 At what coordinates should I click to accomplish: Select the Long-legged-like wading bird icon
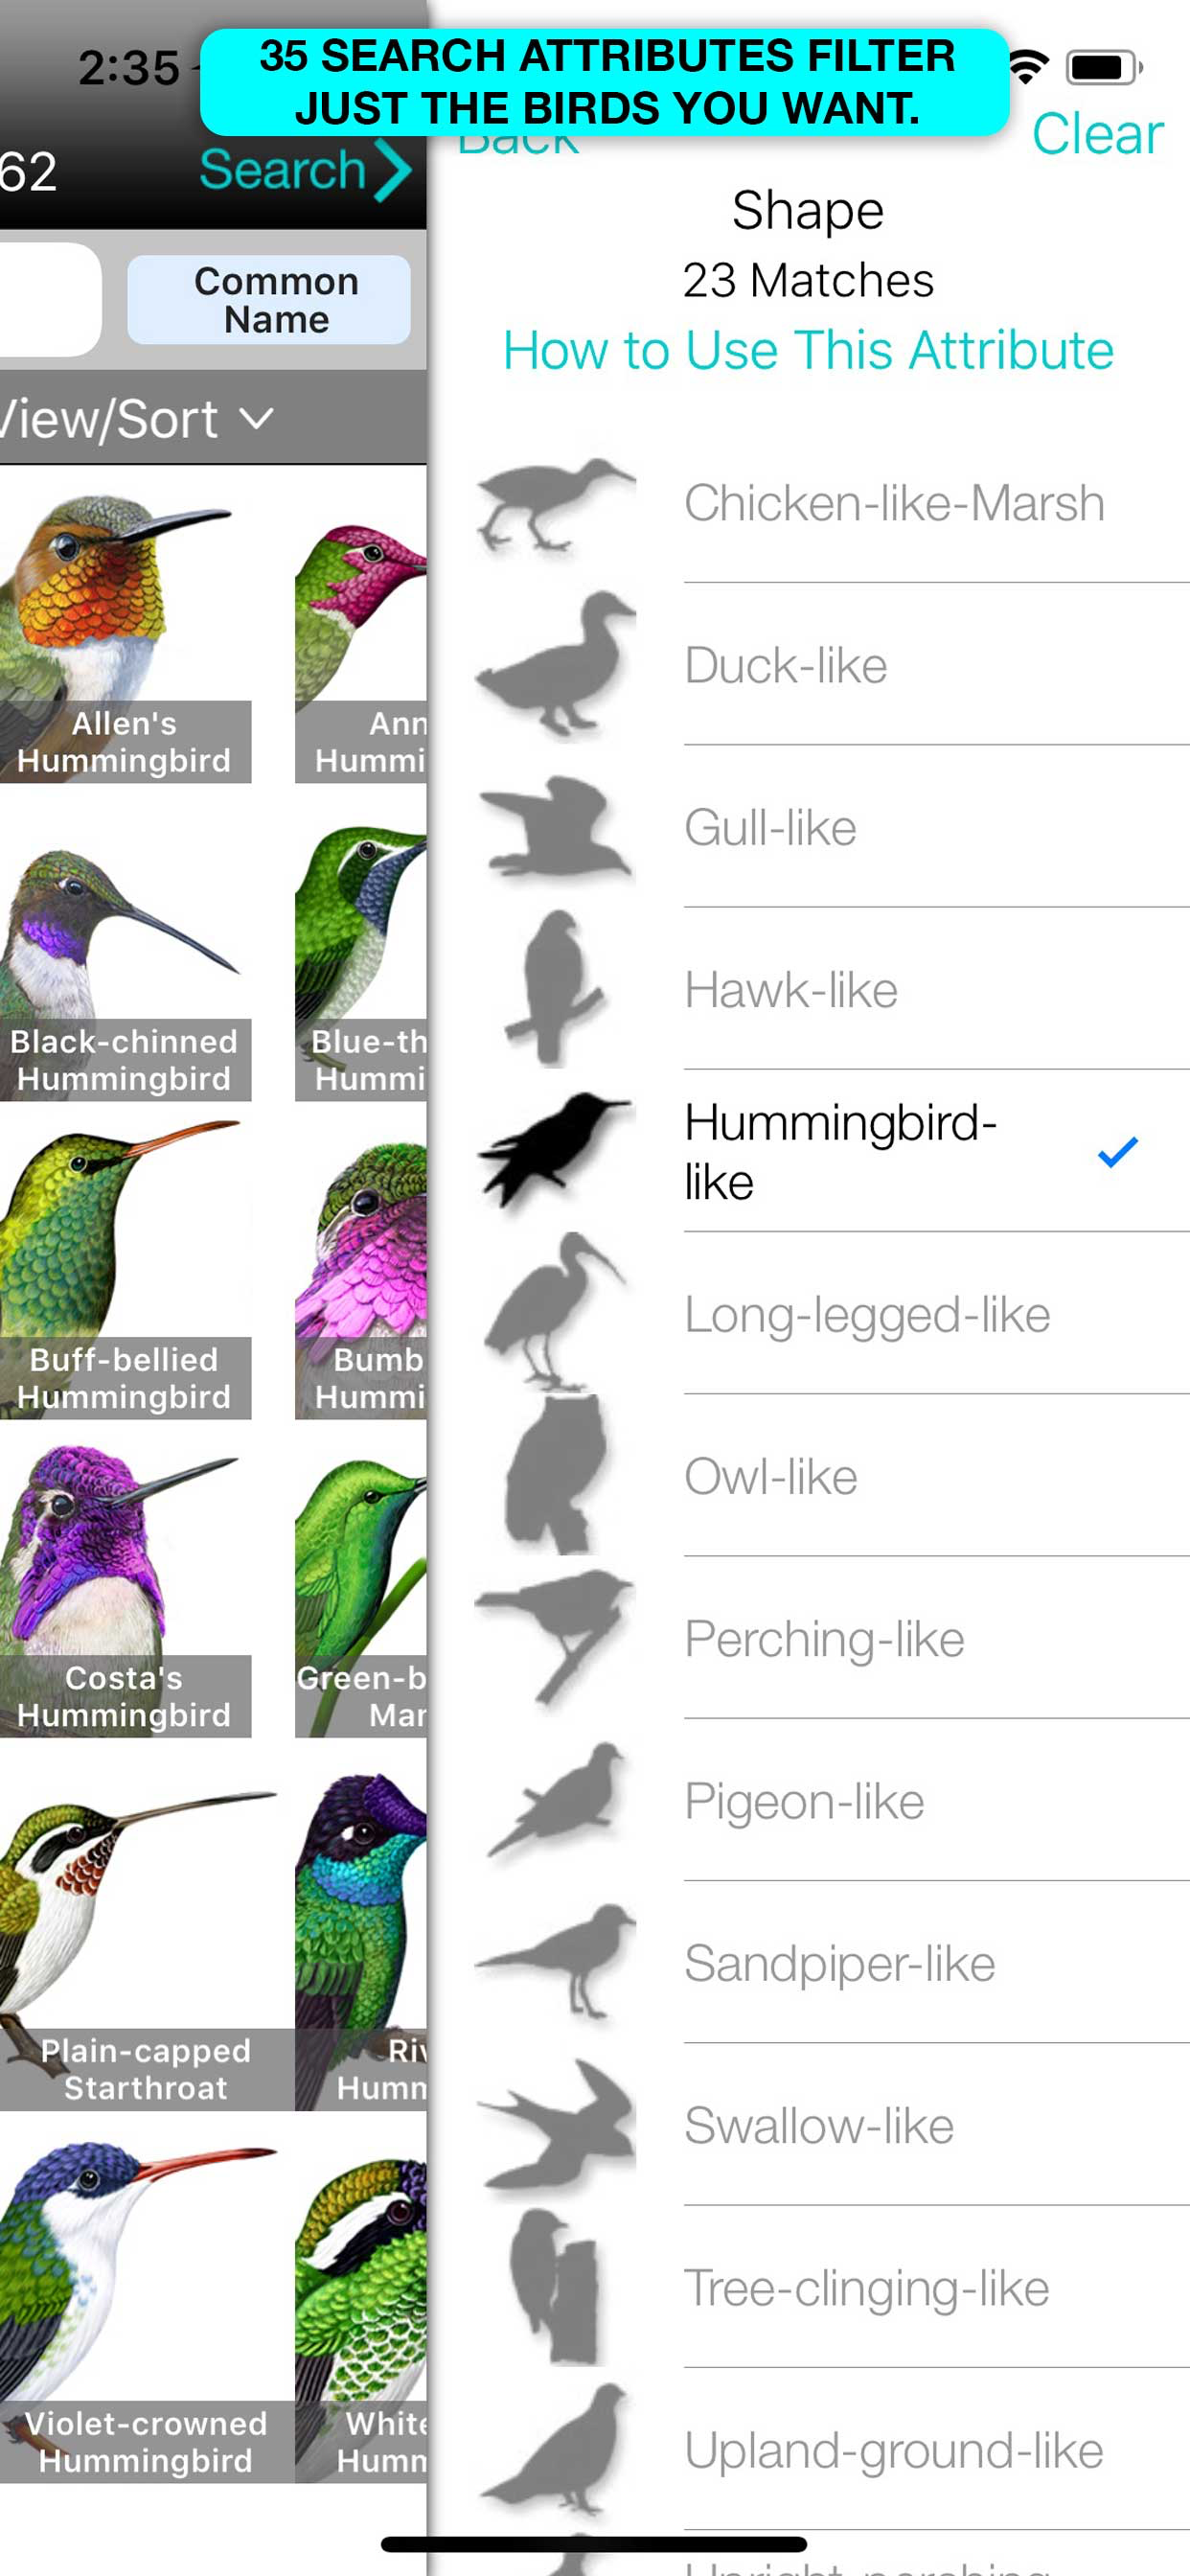(555, 1313)
